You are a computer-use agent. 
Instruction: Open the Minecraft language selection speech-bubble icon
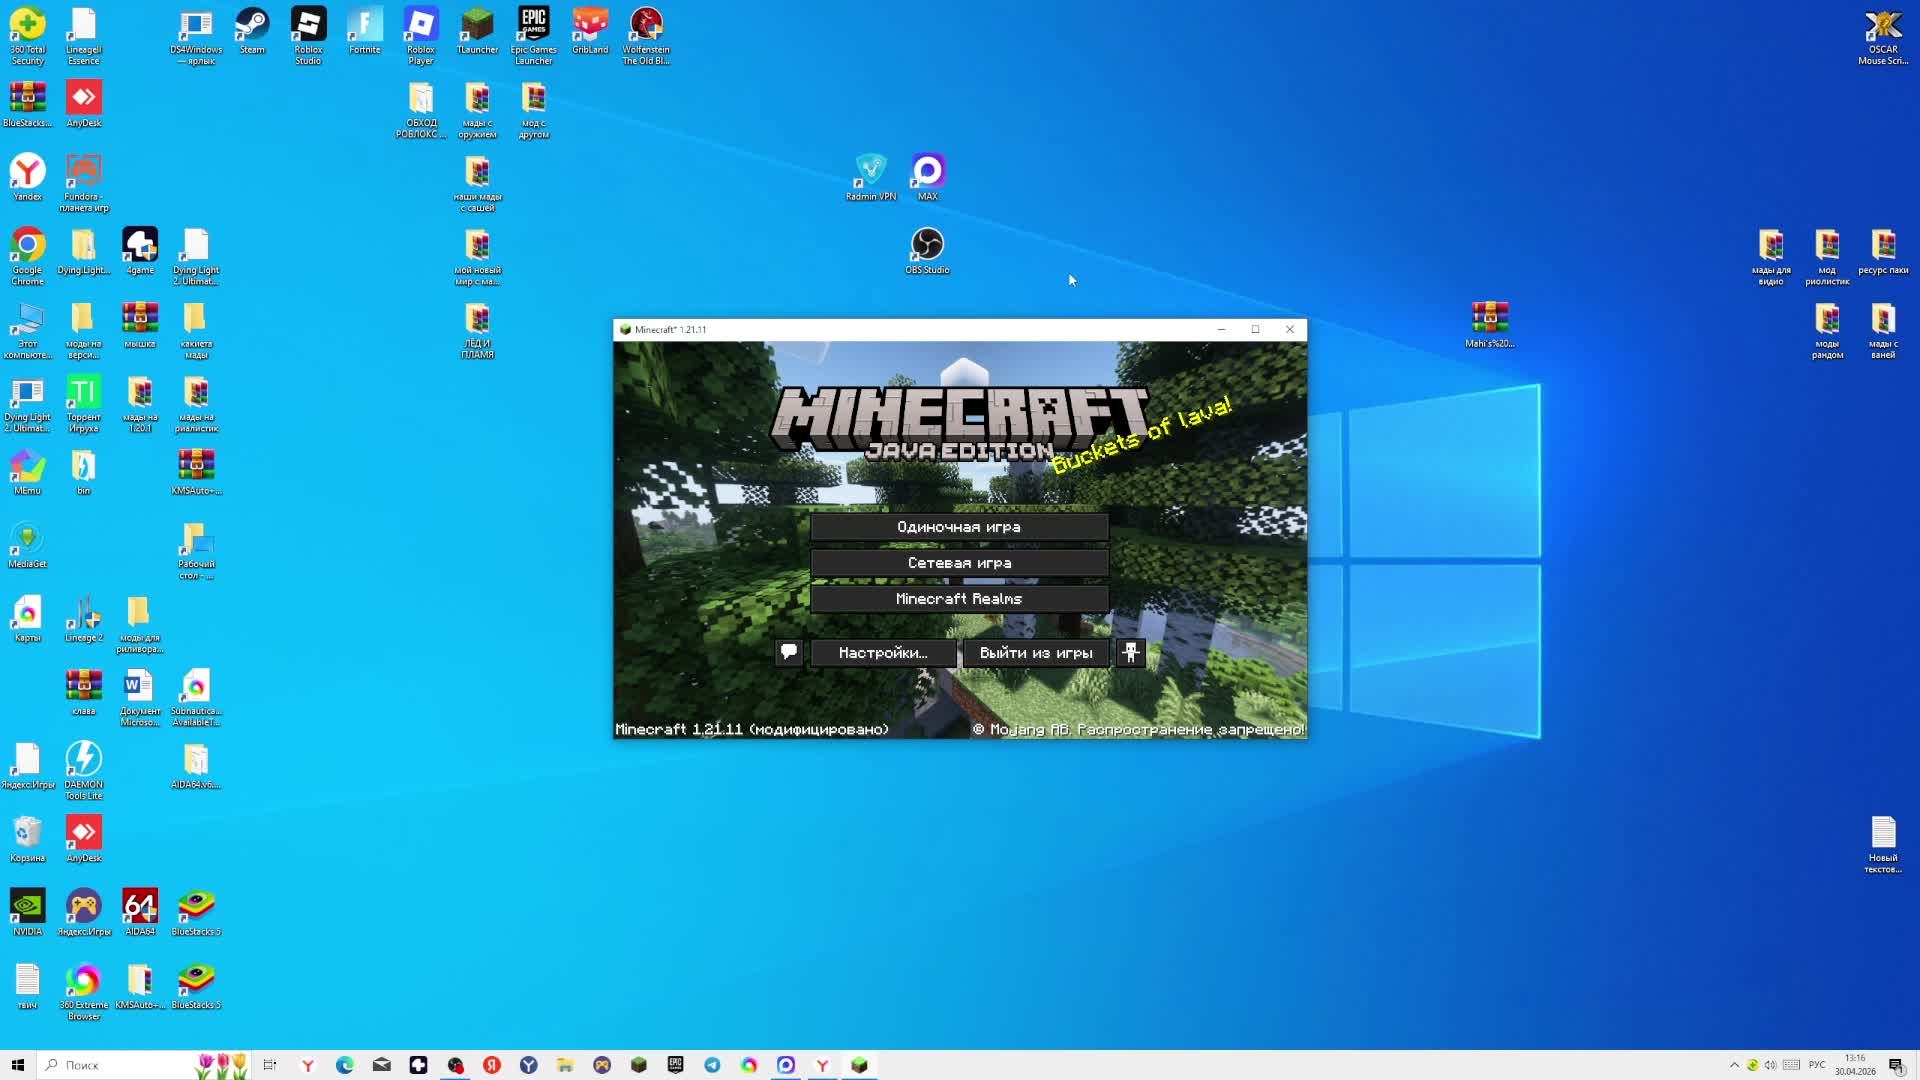[x=788, y=652]
